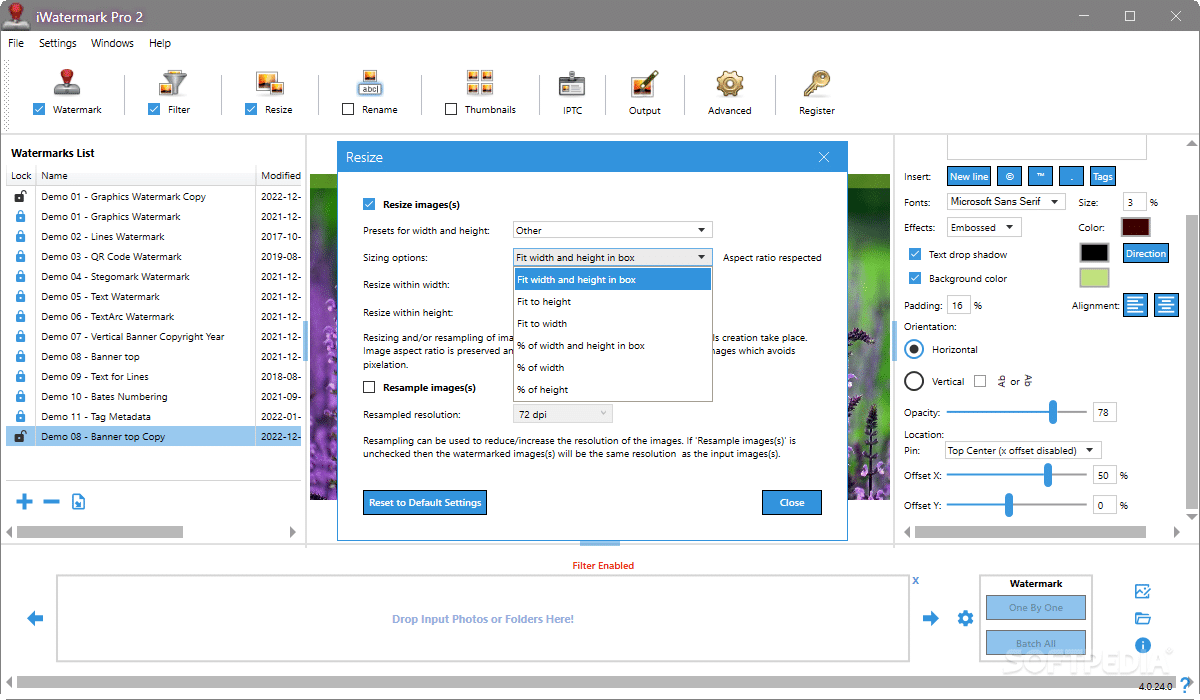Choose 'Fit to height' option
The height and width of the screenshot is (700, 1200).
[612, 301]
